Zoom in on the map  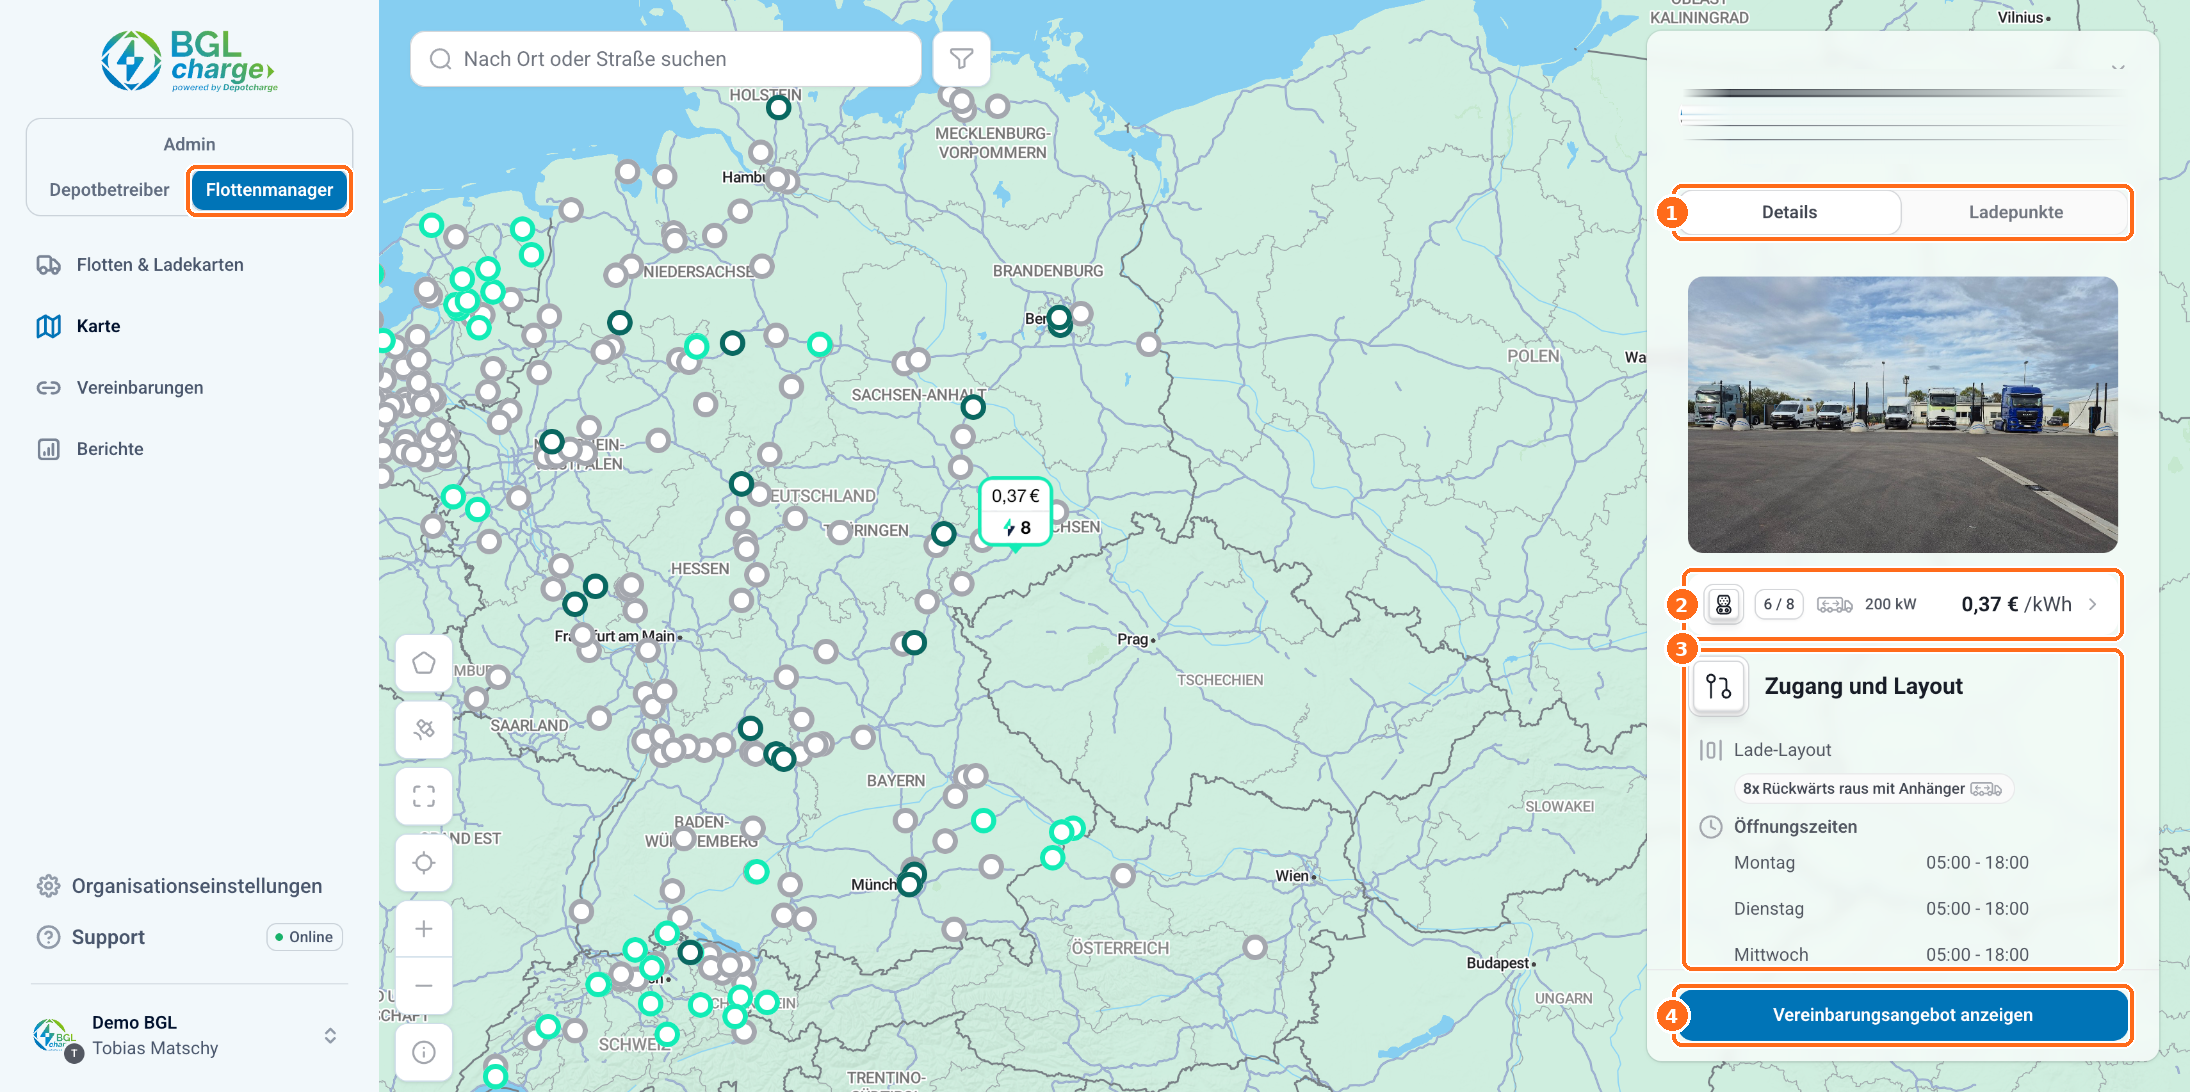point(424,929)
